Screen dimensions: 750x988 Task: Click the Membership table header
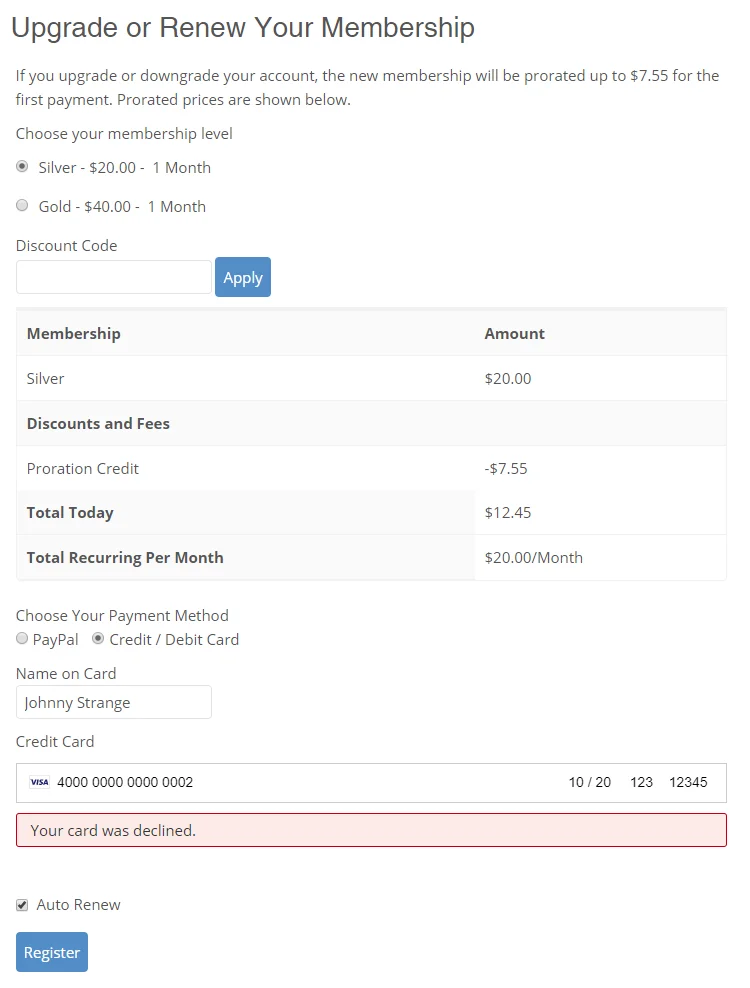pos(74,333)
